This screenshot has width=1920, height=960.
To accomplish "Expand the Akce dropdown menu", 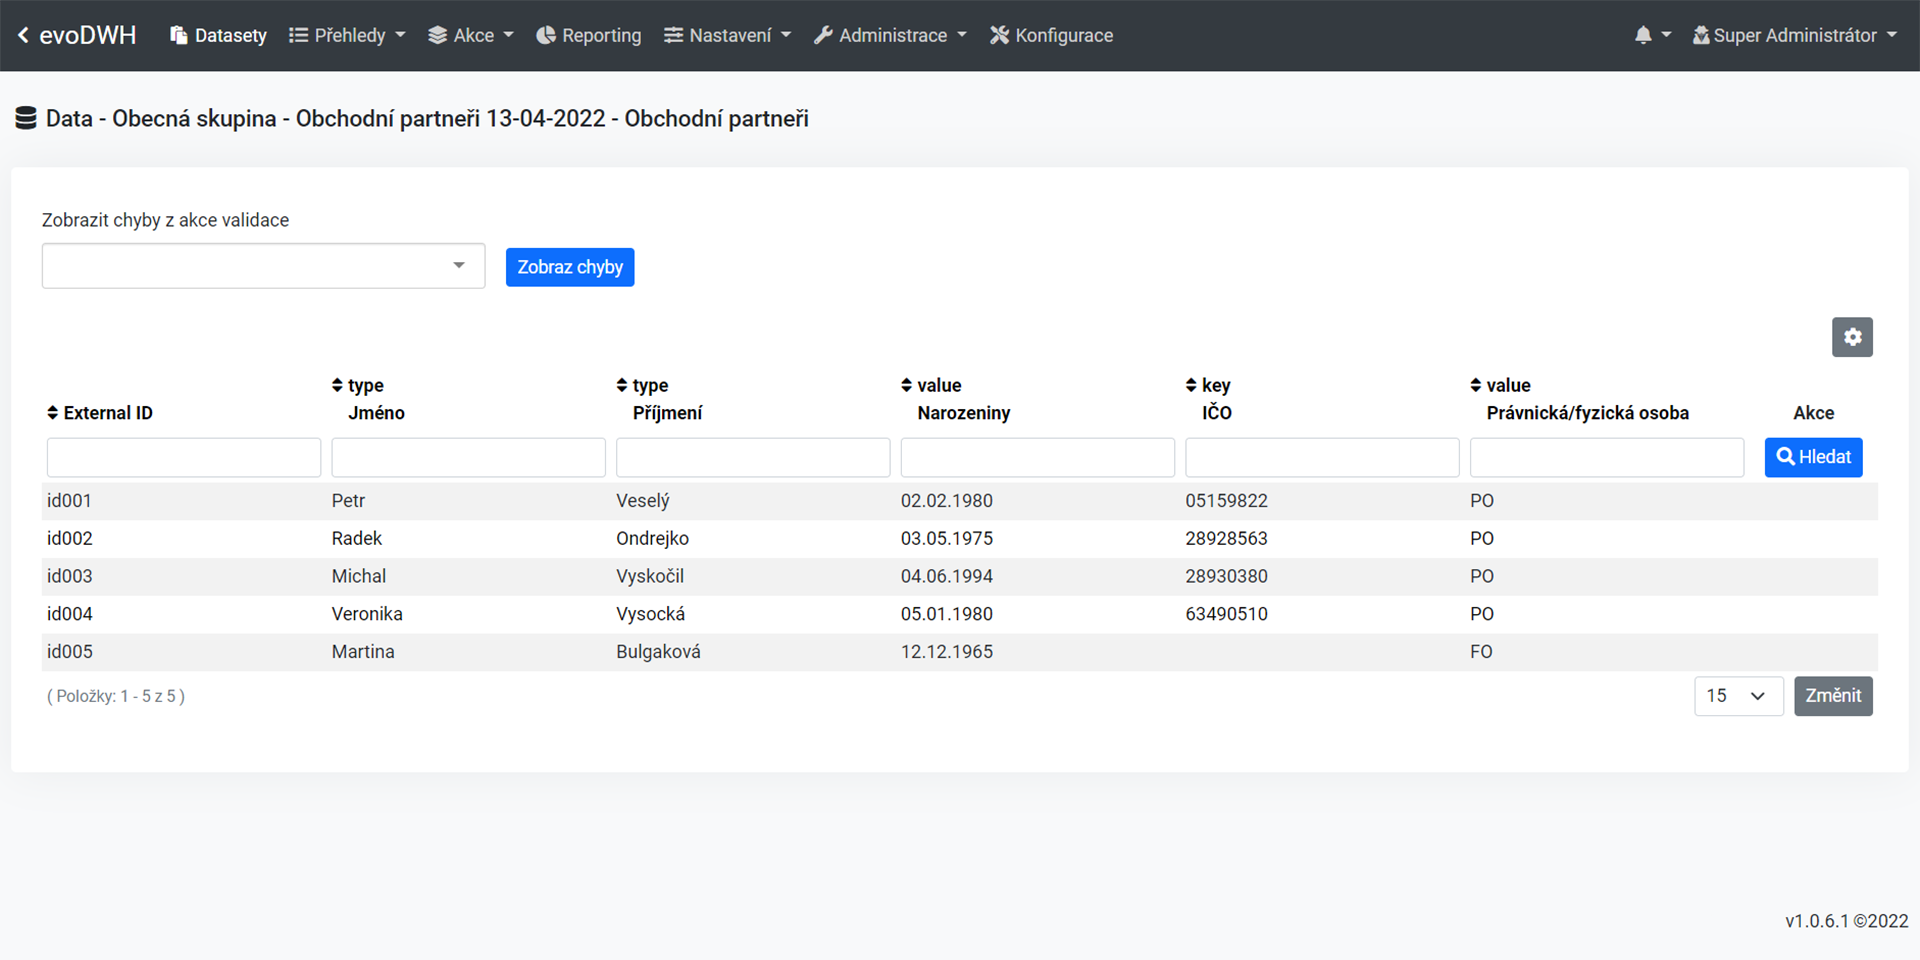I will (x=471, y=35).
